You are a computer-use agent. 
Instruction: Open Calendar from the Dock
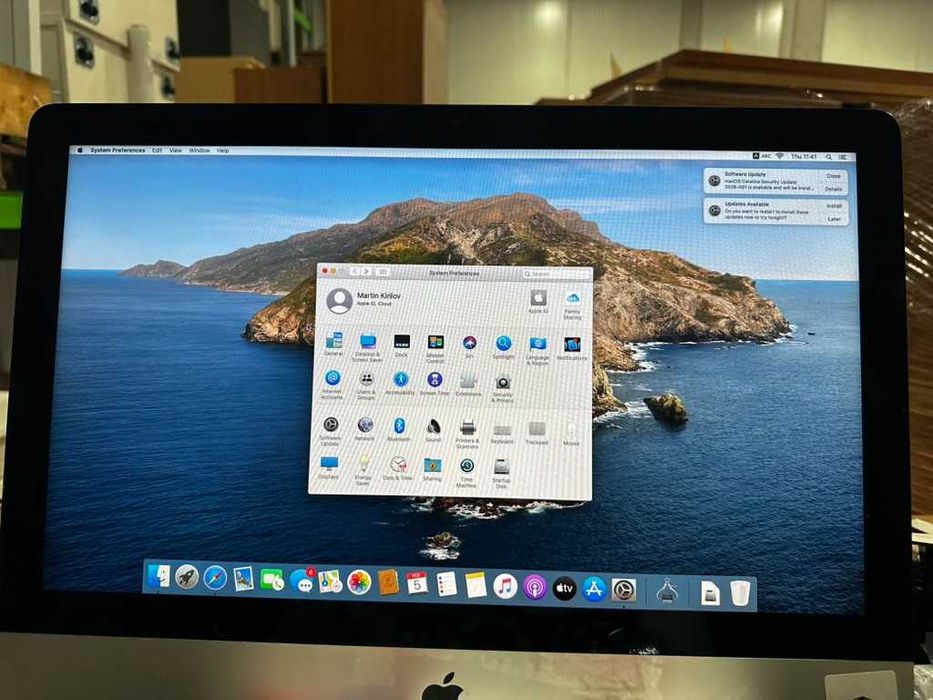coord(417,584)
